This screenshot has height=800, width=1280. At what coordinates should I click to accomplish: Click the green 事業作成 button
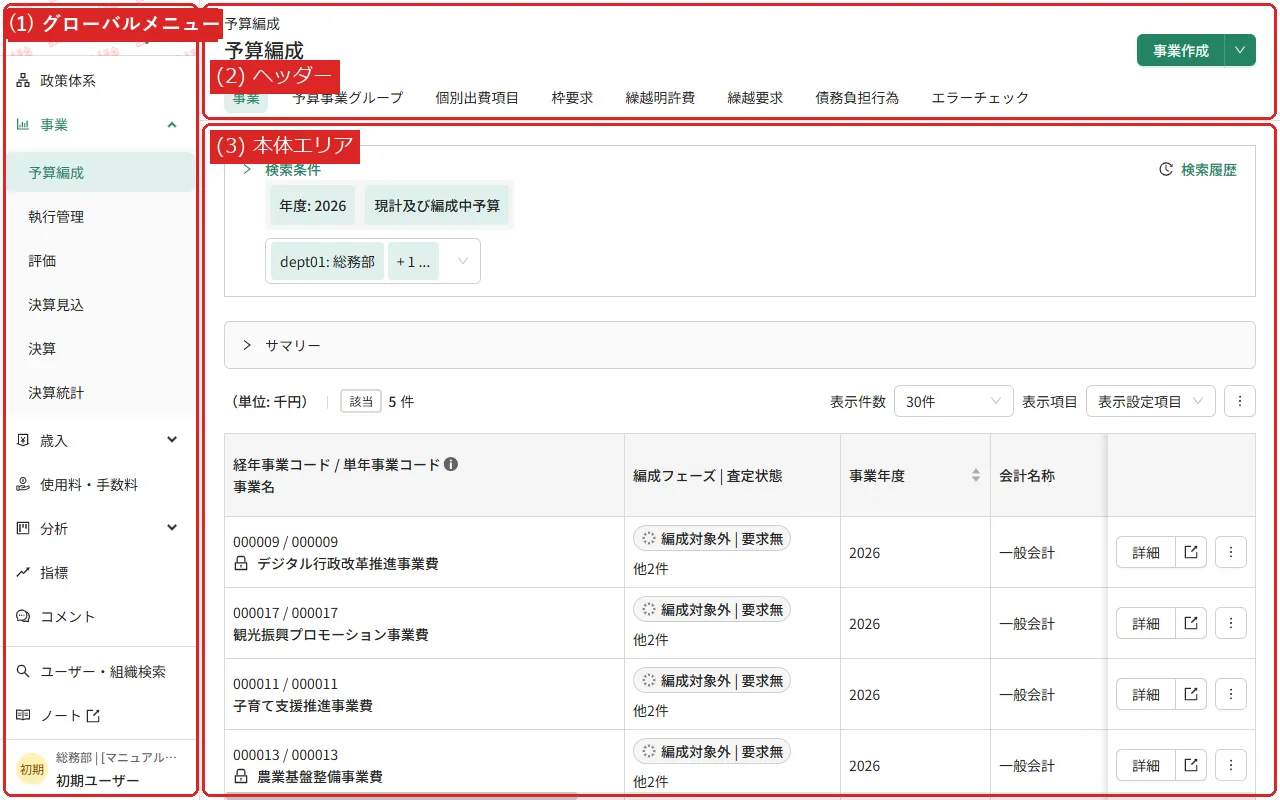tap(1181, 50)
